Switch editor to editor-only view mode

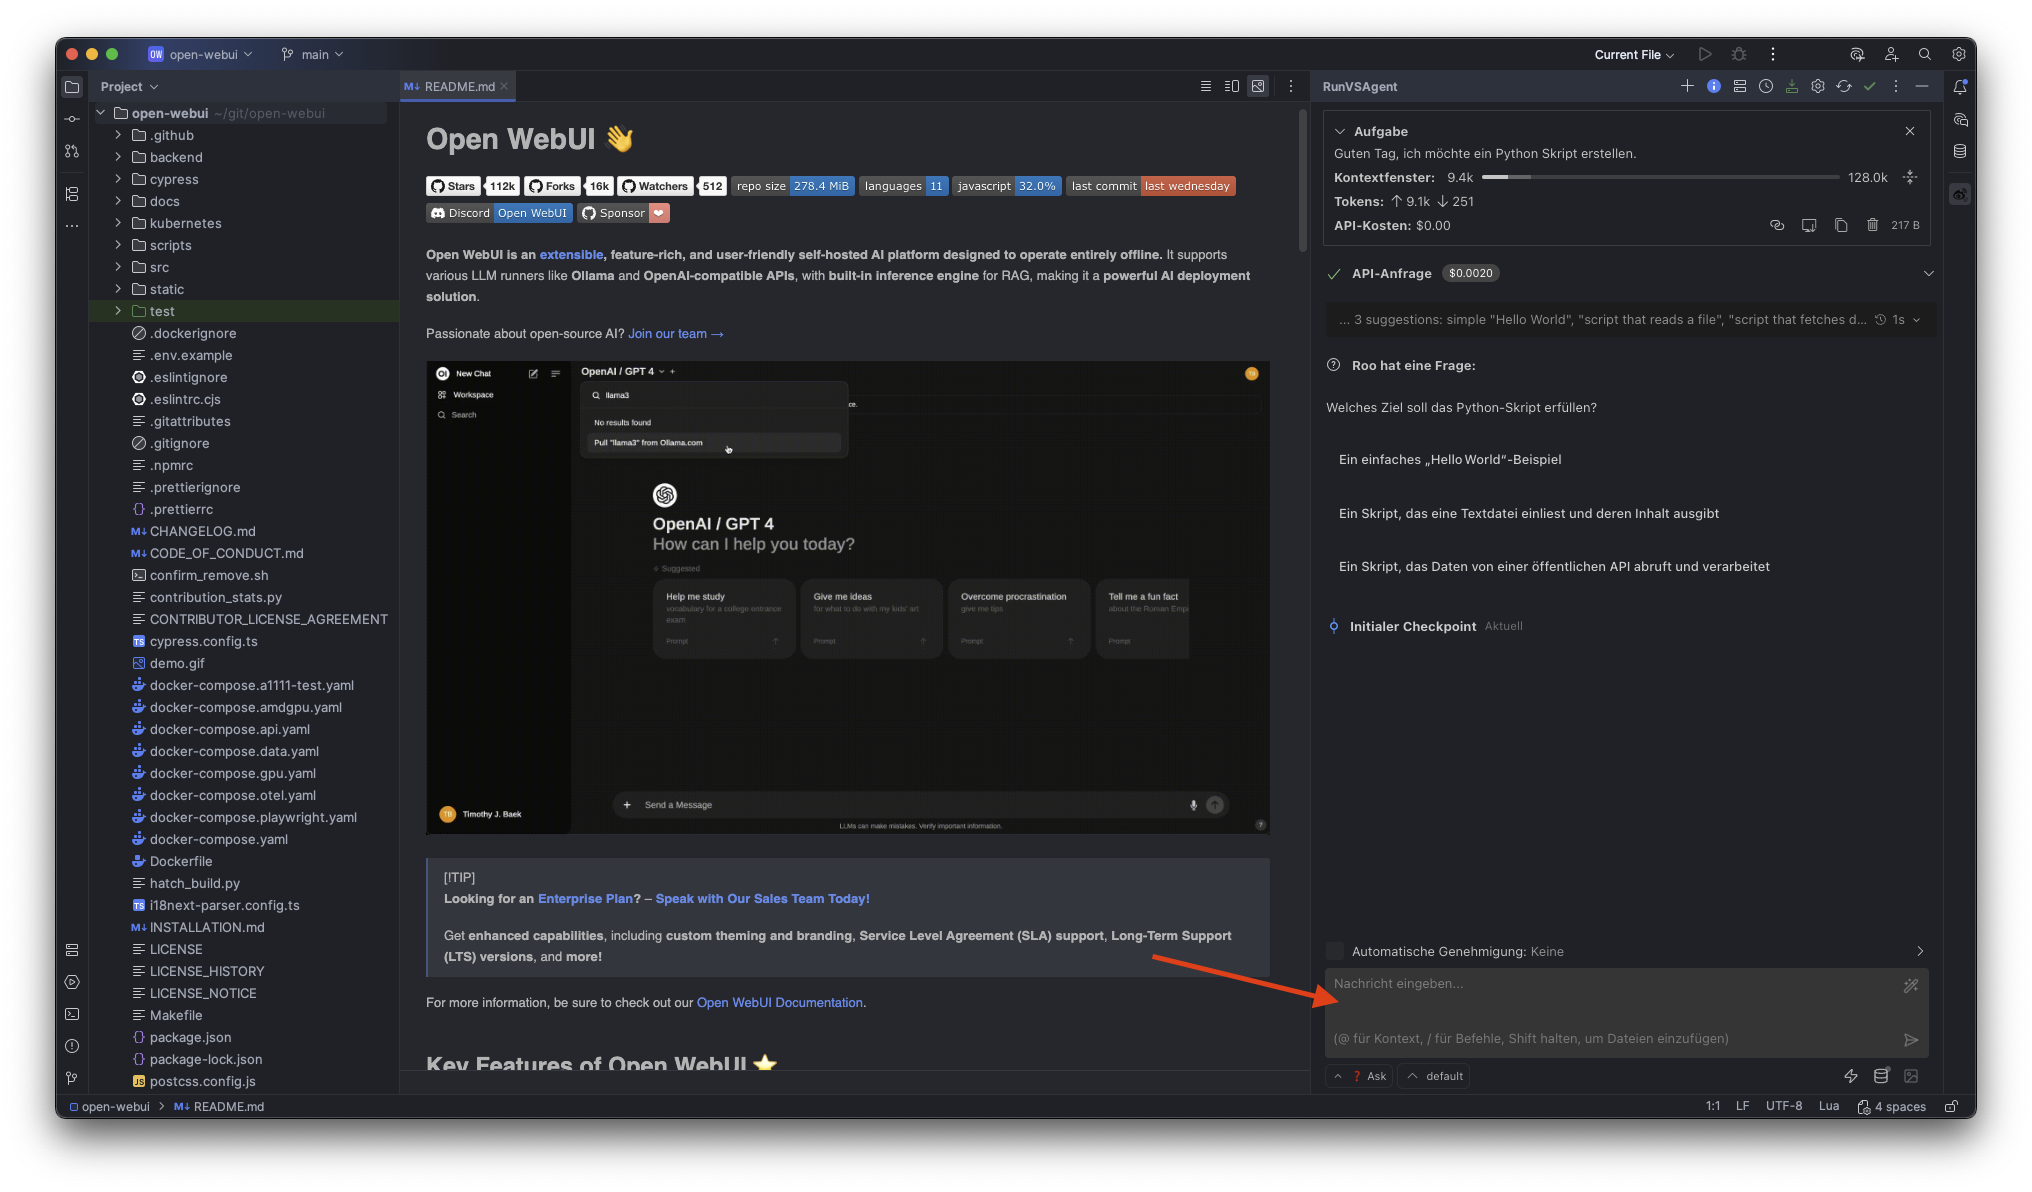click(1206, 86)
